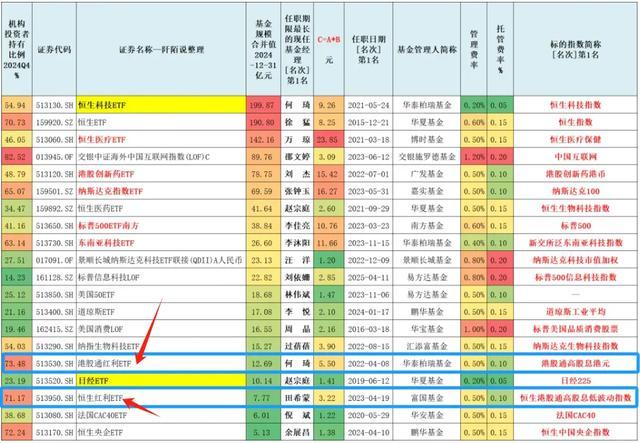The width and height of the screenshot is (640, 443).
Task: Select 交银中证海外中国互联网指数(LOF)C cell
Action: pos(161,157)
